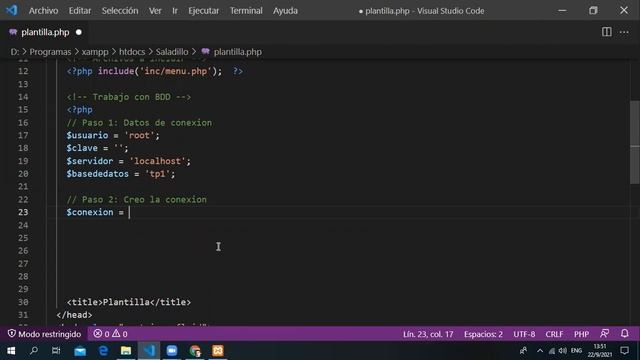640x360 pixels.
Task: Click the D: breadcrumb segment
Action: (x=15, y=52)
